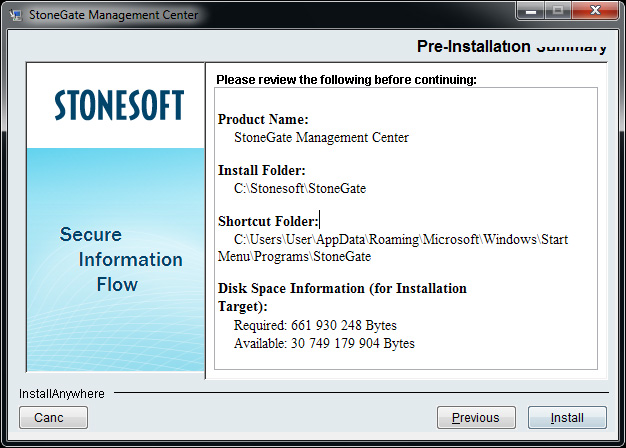Click the 'Please review the following' instruction text
626x448 pixels.
(346, 79)
